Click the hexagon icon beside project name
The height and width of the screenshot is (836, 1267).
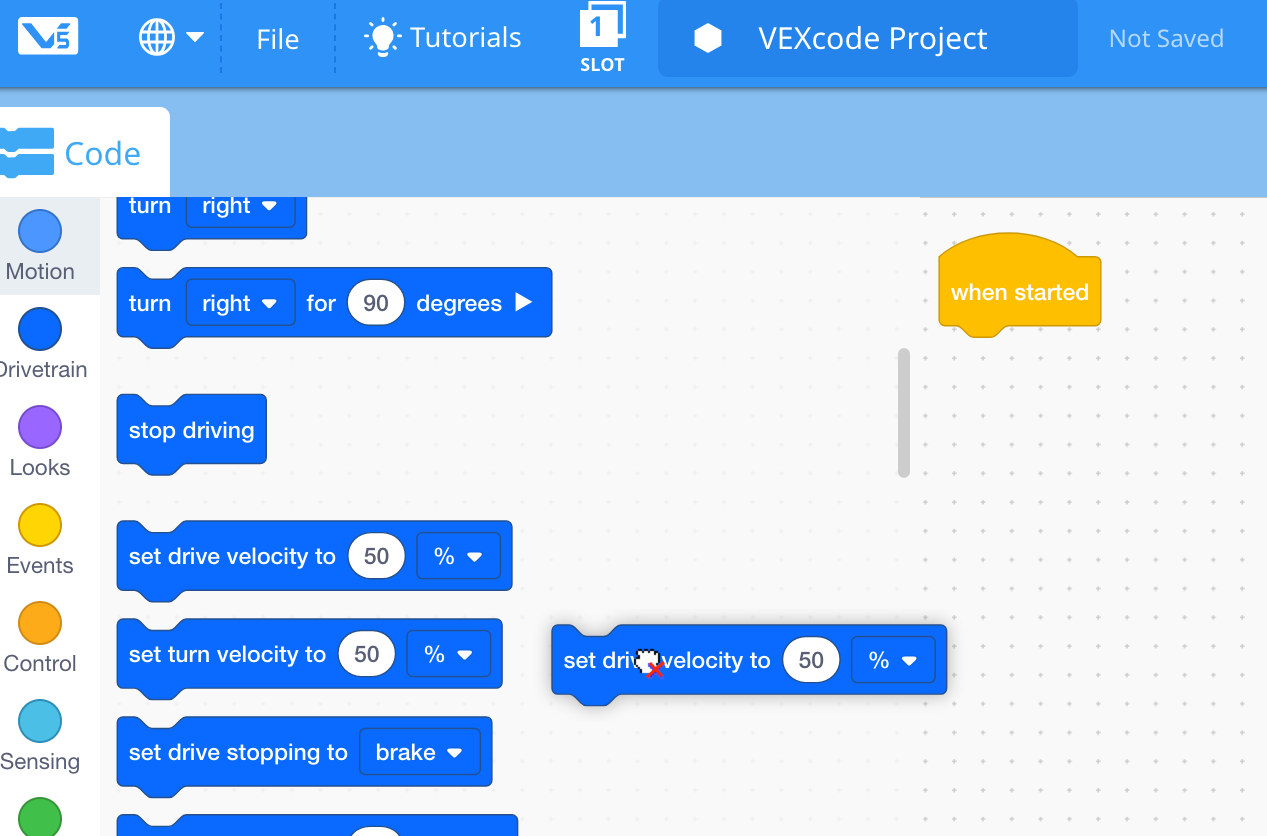[708, 39]
